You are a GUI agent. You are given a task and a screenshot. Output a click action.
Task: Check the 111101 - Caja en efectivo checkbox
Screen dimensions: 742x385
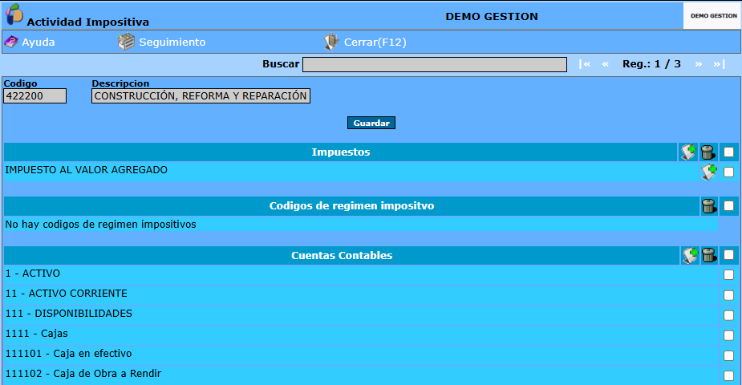729,355
